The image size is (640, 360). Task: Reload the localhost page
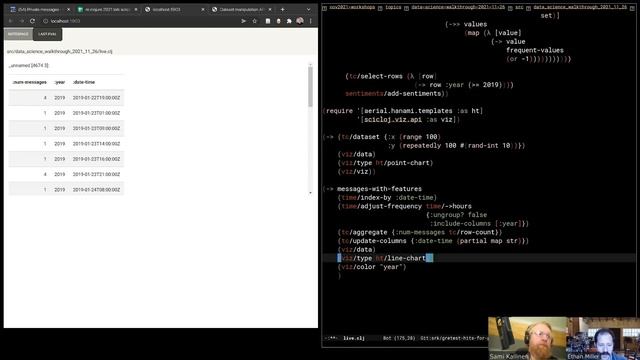(x=32, y=21)
